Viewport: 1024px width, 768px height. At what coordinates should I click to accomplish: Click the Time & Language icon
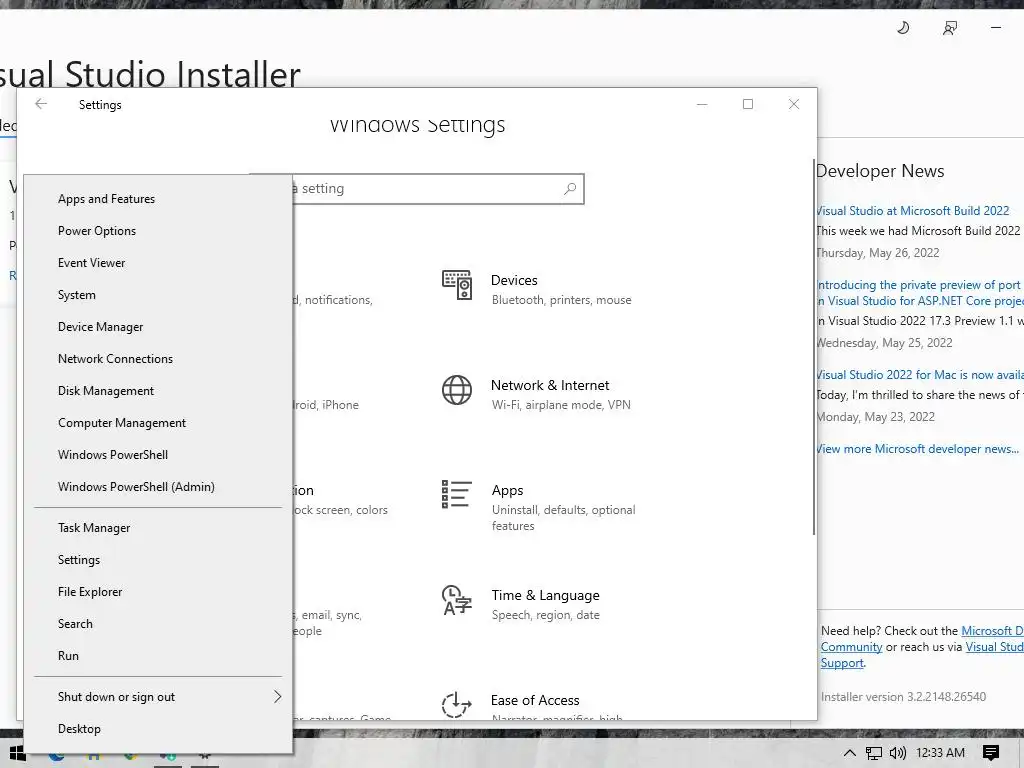click(x=456, y=600)
